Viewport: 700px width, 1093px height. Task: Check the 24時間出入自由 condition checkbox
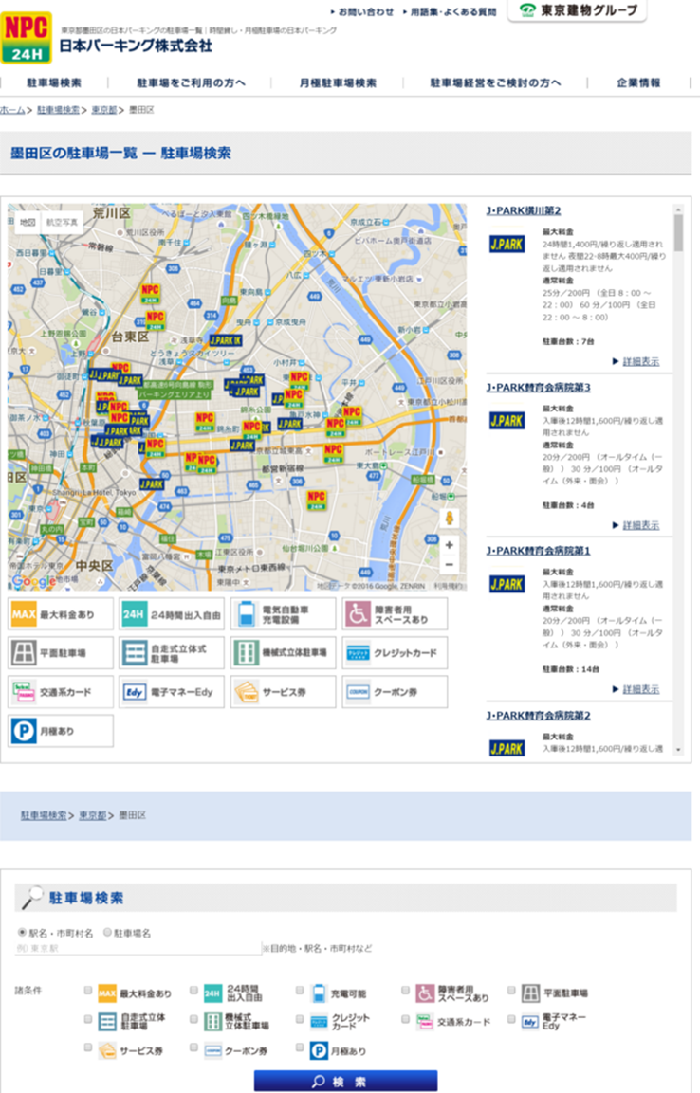194,990
